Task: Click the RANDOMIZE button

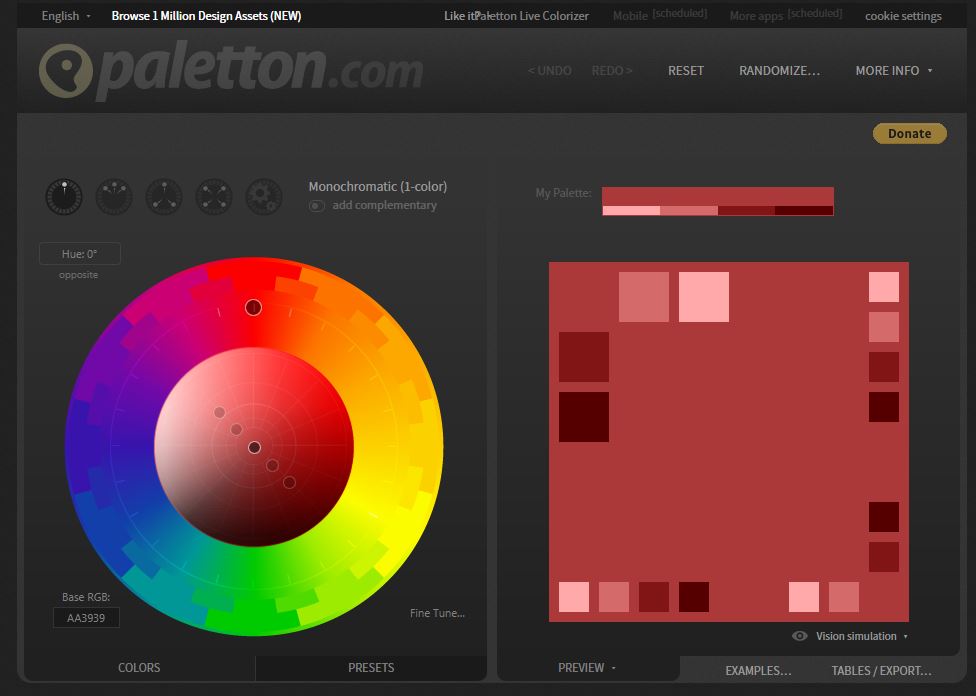Action: pyautogui.click(x=779, y=71)
